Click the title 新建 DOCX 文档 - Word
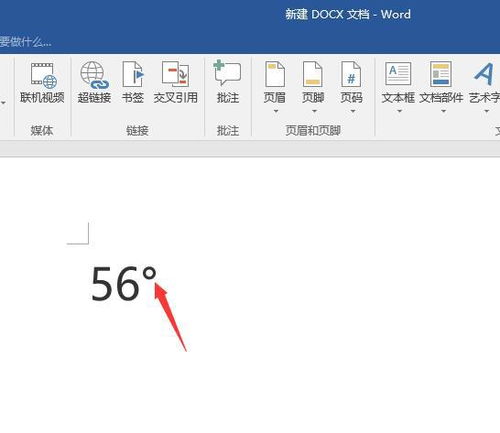 pyautogui.click(x=348, y=14)
